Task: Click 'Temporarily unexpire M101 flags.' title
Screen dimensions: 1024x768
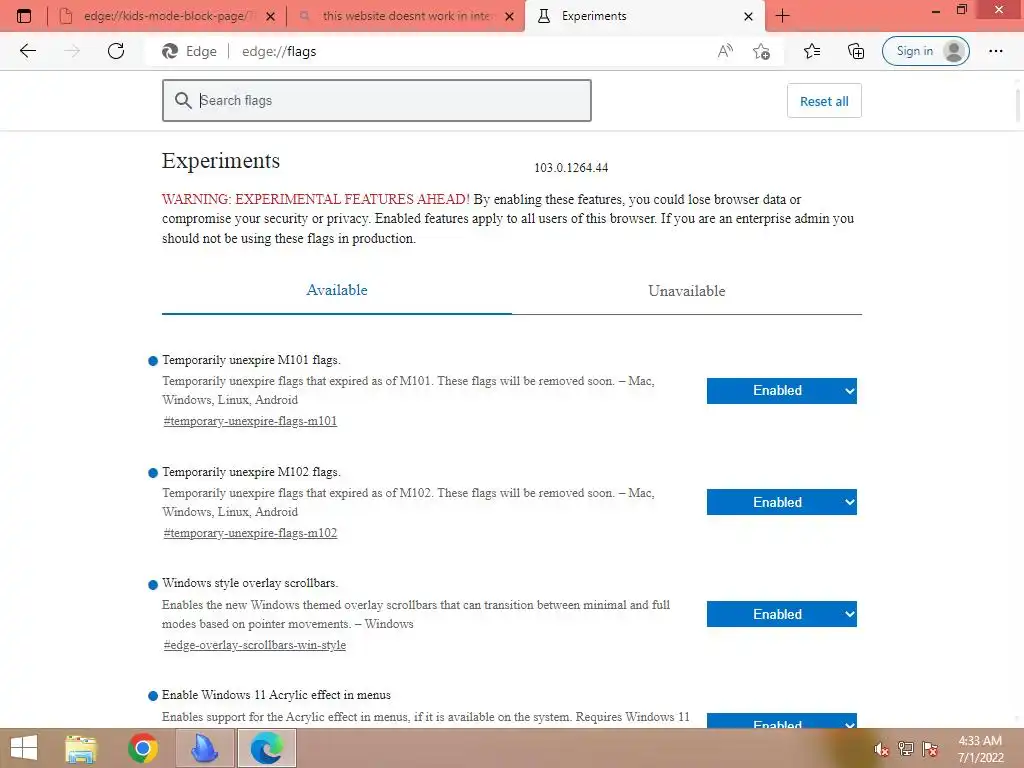Action: tap(251, 360)
